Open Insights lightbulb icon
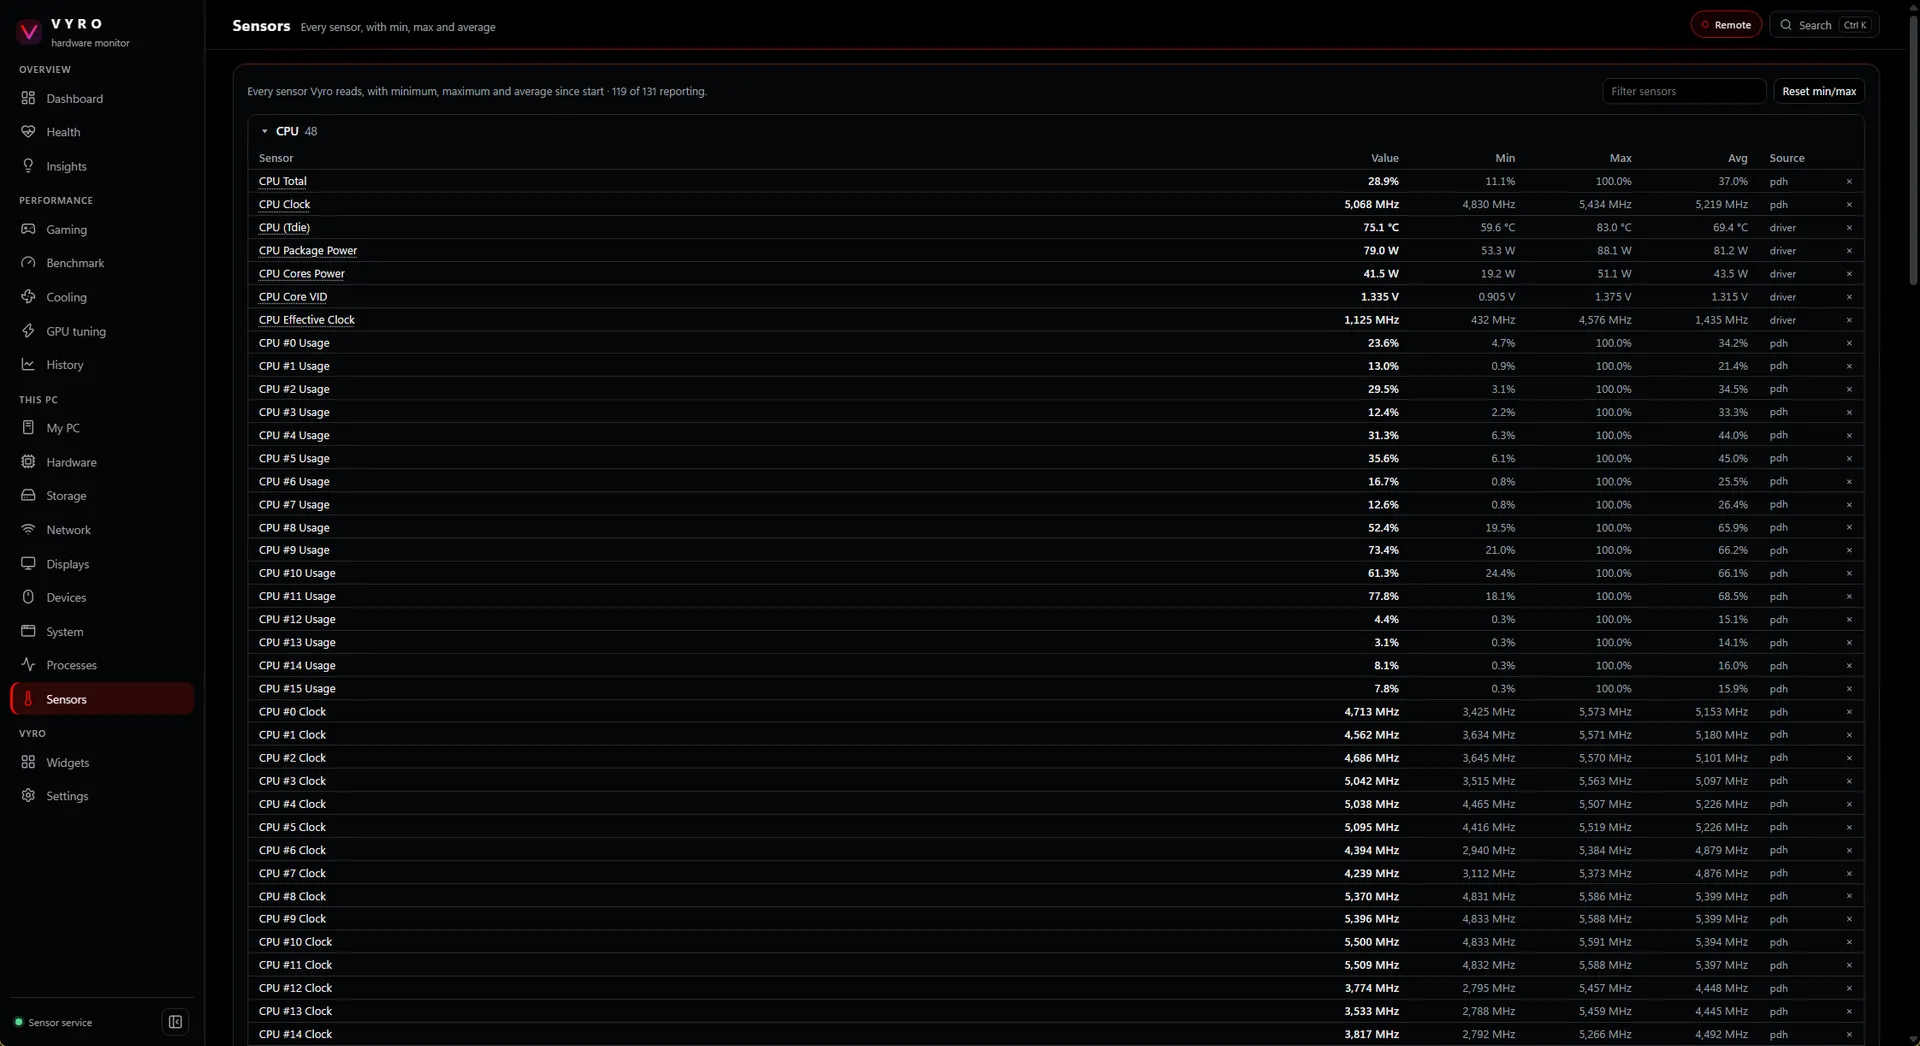 [28, 165]
